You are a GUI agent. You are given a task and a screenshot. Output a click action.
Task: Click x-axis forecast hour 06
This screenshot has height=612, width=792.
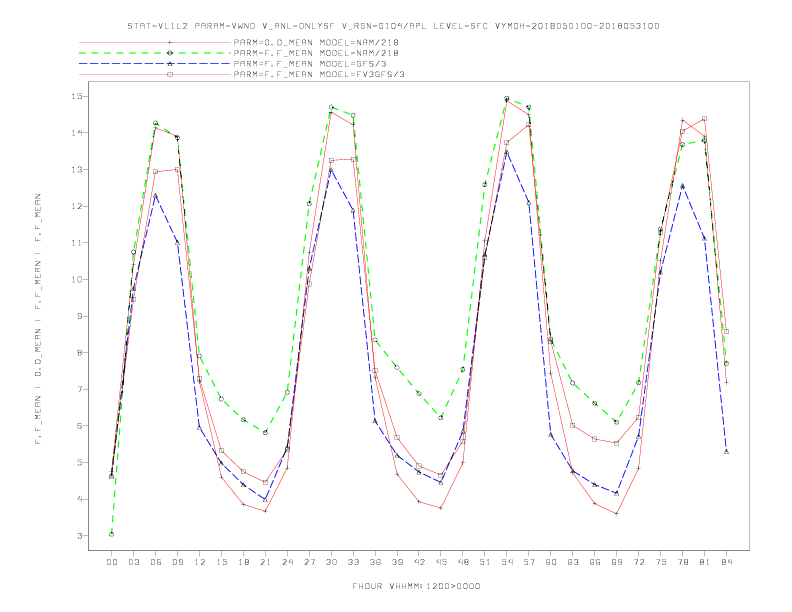[x=156, y=562]
